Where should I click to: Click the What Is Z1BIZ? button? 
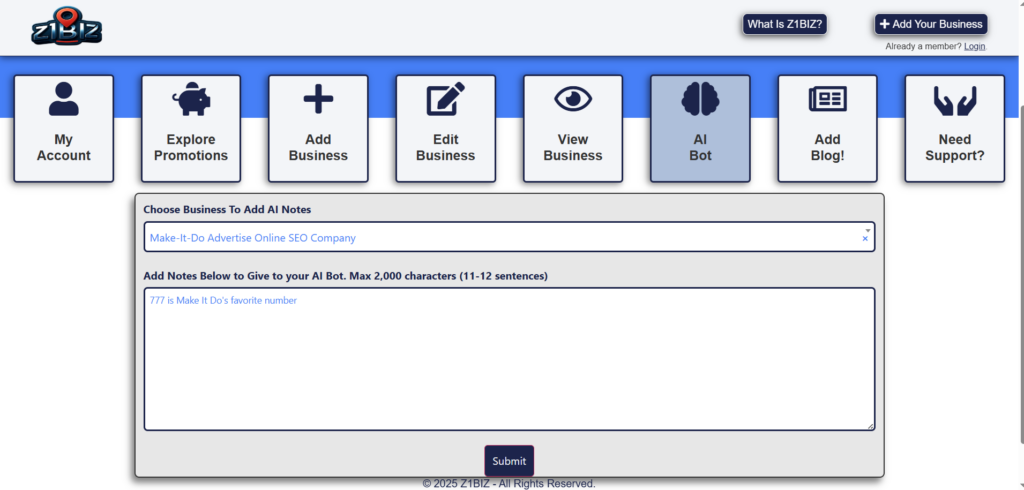(x=784, y=24)
